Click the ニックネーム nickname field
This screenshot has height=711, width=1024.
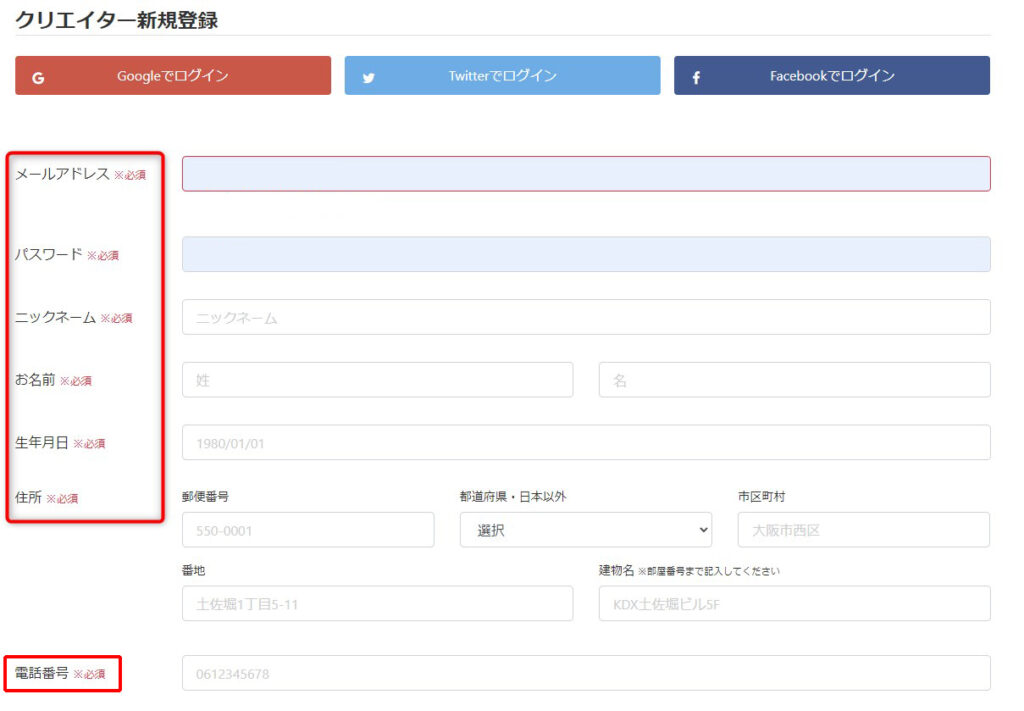[585, 316]
